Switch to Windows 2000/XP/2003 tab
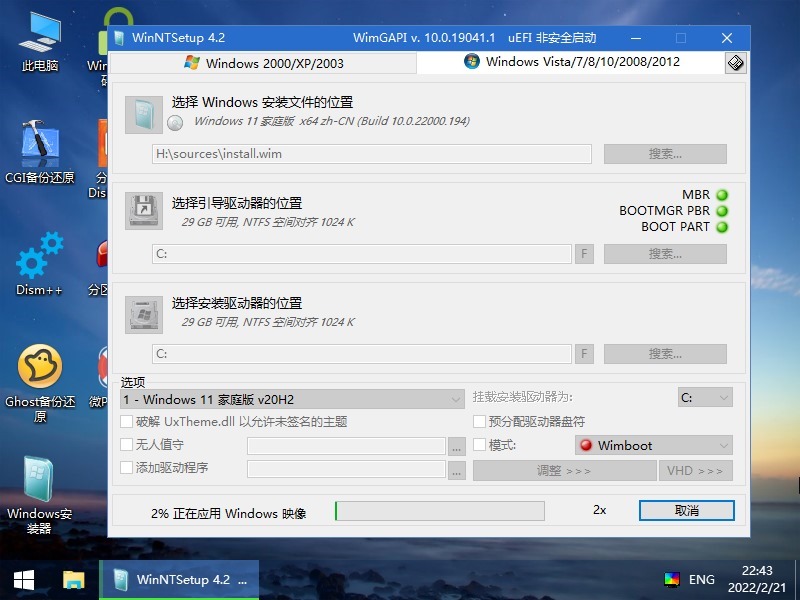800x600 pixels. click(x=263, y=63)
